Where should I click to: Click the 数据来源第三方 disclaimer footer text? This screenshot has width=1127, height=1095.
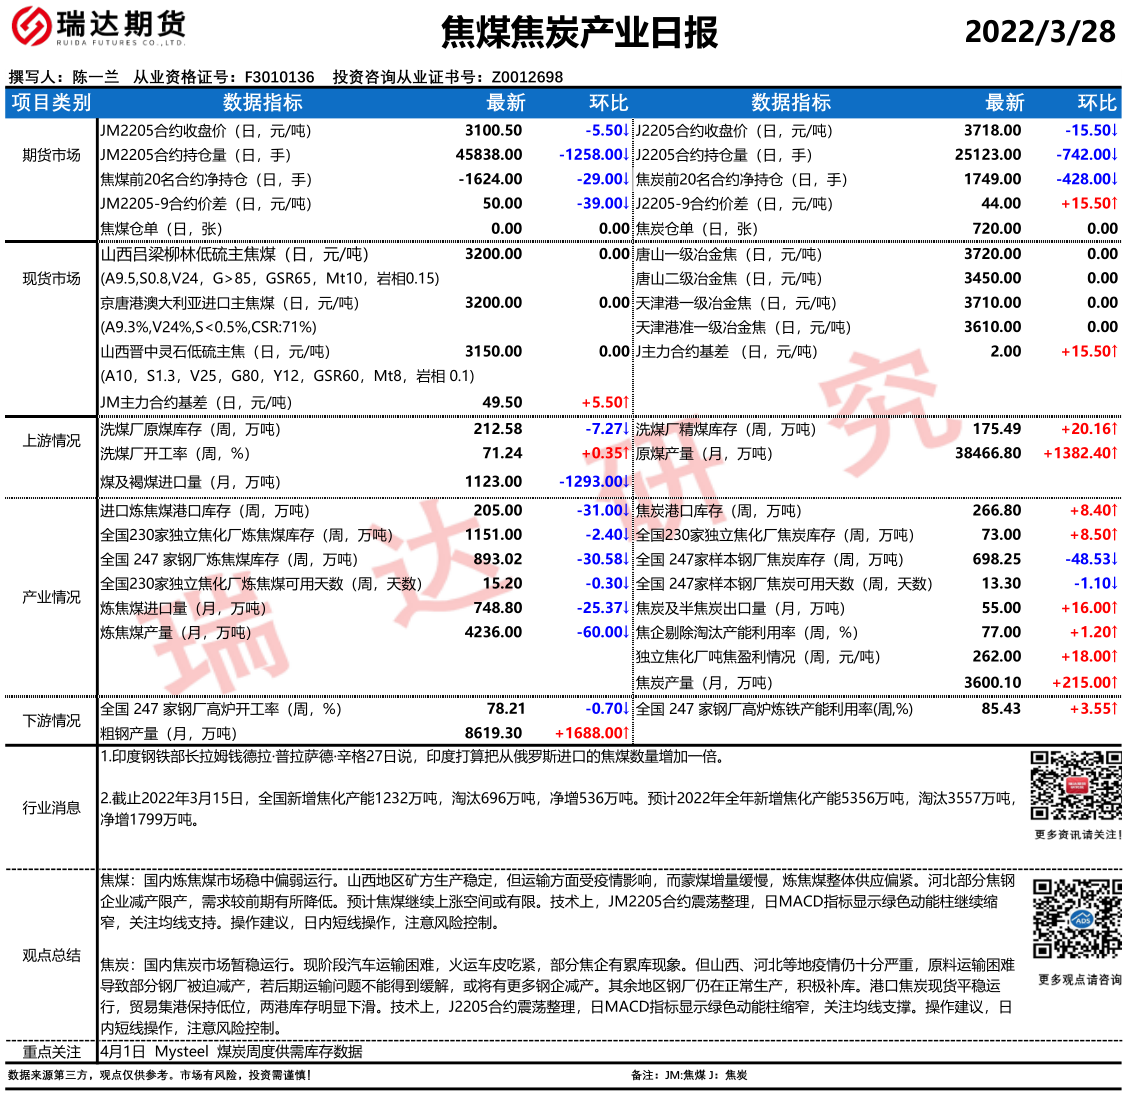click(160, 1076)
